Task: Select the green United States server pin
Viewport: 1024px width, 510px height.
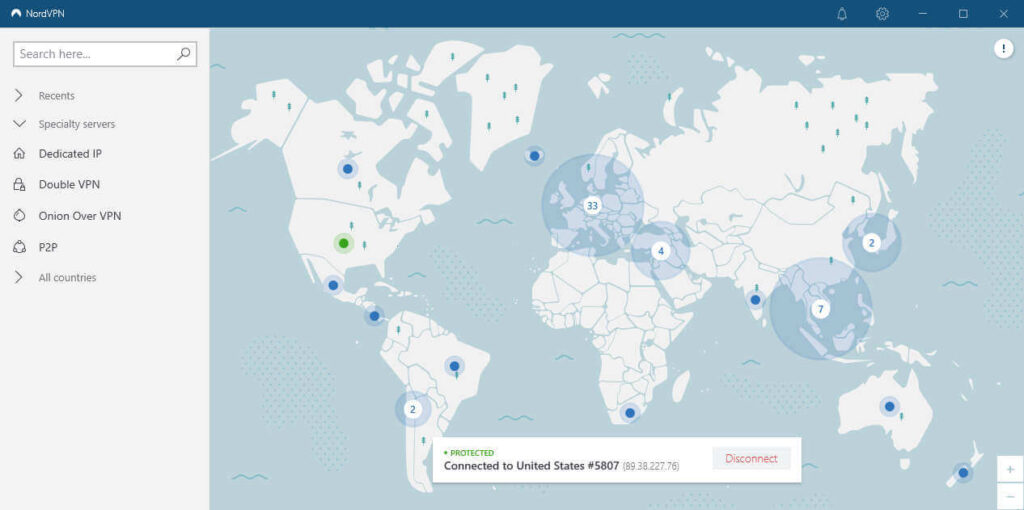Action: pos(344,244)
